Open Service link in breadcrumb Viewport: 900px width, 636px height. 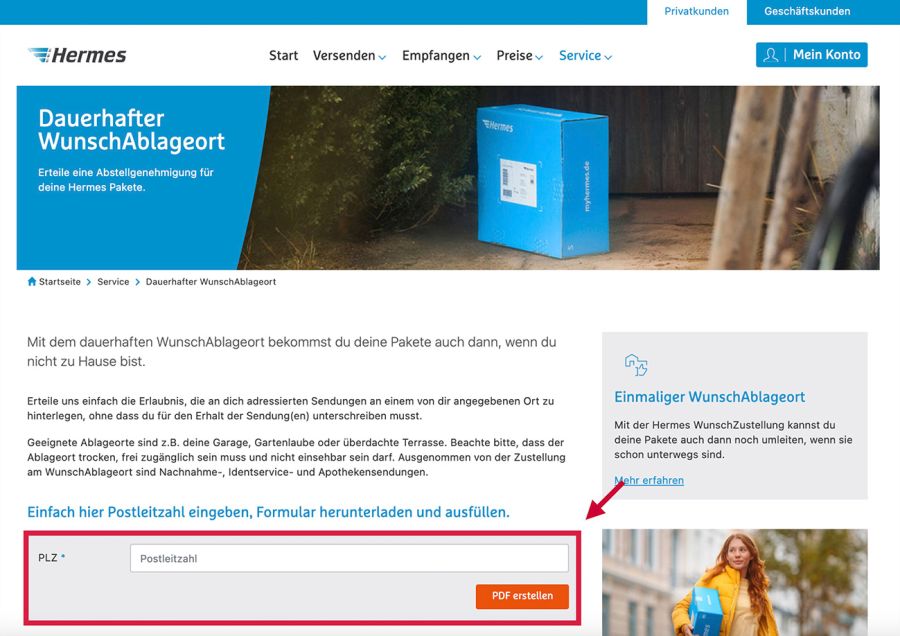click(x=113, y=282)
